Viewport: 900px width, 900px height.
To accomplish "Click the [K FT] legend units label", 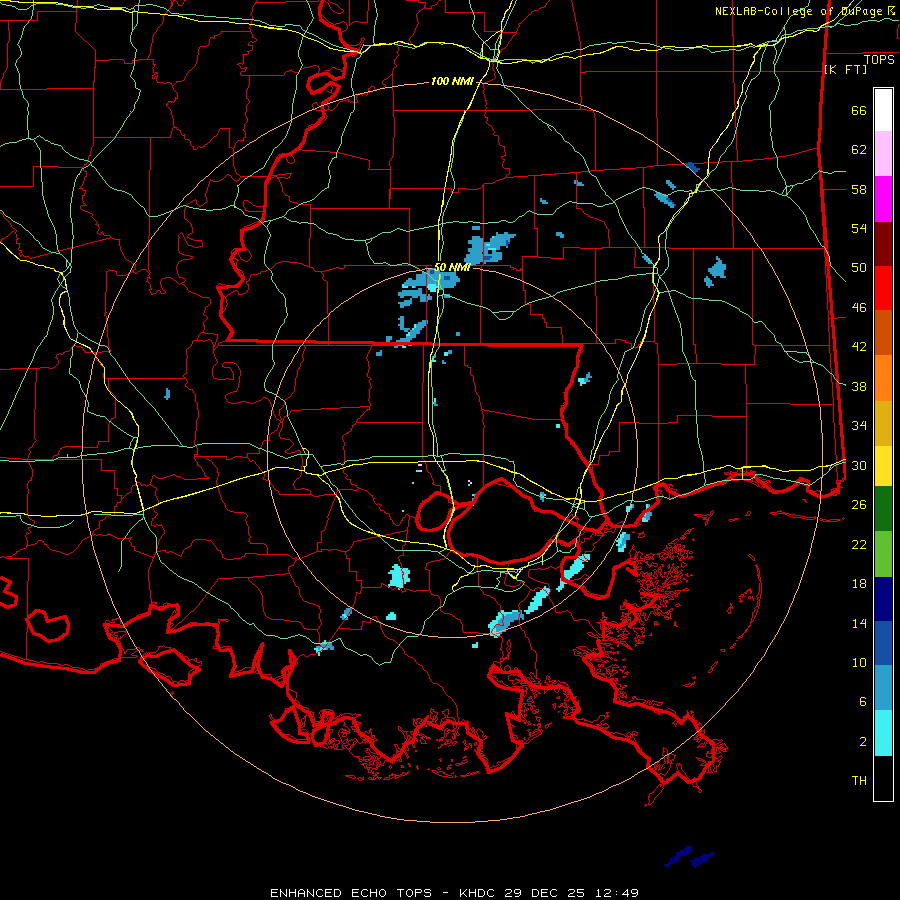I will [x=845, y=69].
